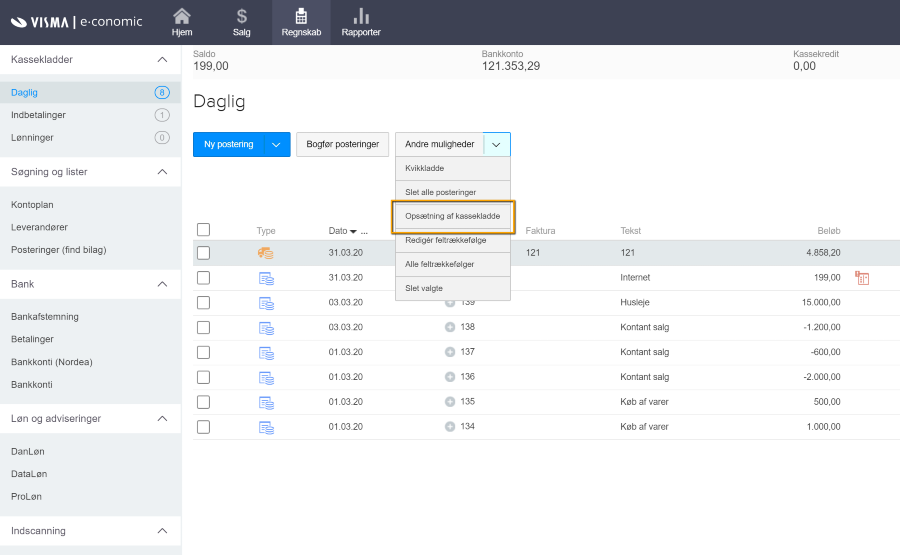900x556 pixels.
Task: Tick the checkbox for the Husleje row
Action: [x=203, y=302]
